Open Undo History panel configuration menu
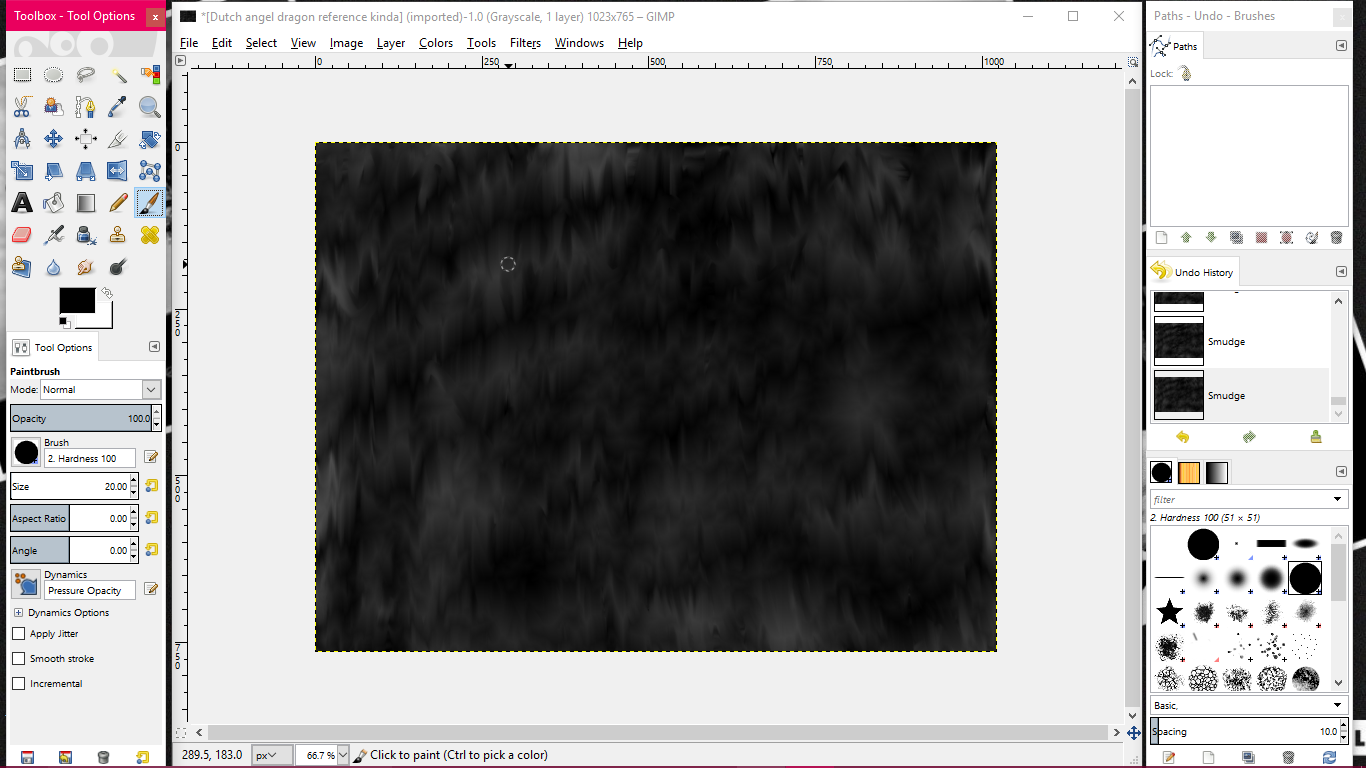This screenshot has width=1366, height=768. (1341, 272)
